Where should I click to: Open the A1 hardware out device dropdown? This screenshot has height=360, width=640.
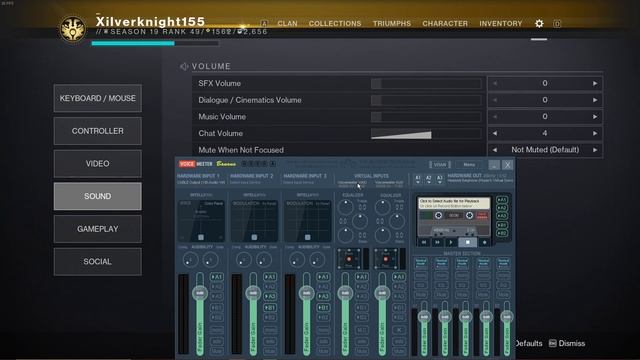tap(418, 179)
